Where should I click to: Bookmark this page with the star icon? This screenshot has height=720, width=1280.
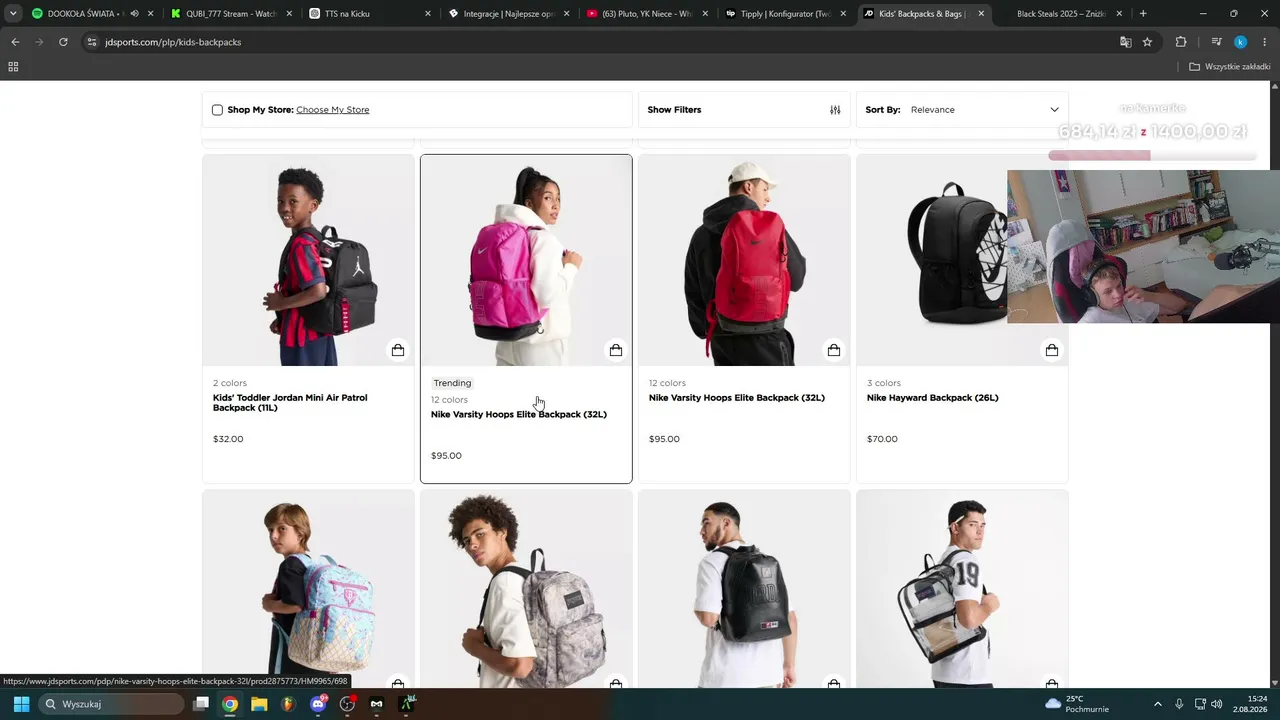coord(1147,42)
